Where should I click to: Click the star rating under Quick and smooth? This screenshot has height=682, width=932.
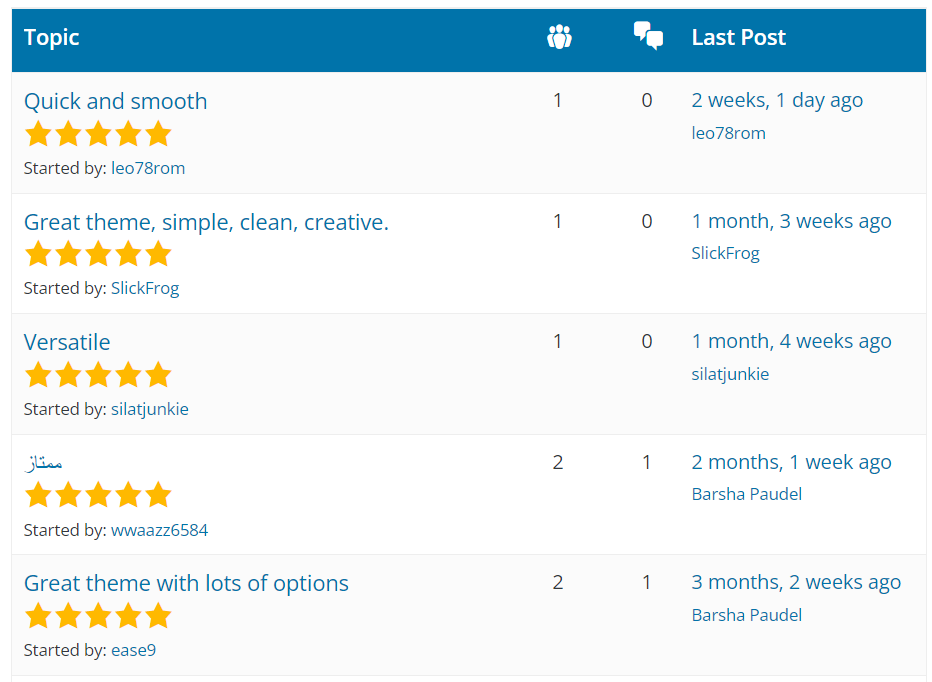coord(98,134)
